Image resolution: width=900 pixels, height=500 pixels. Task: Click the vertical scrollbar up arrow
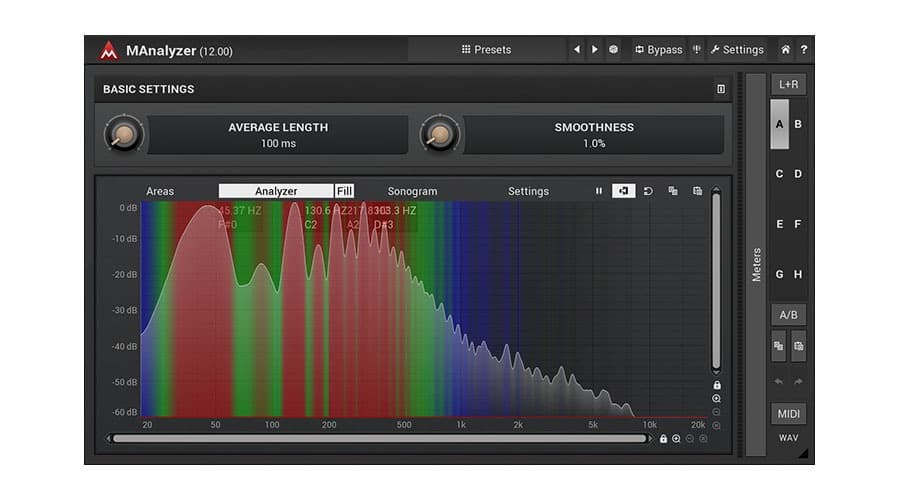pyautogui.click(x=716, y=189)
